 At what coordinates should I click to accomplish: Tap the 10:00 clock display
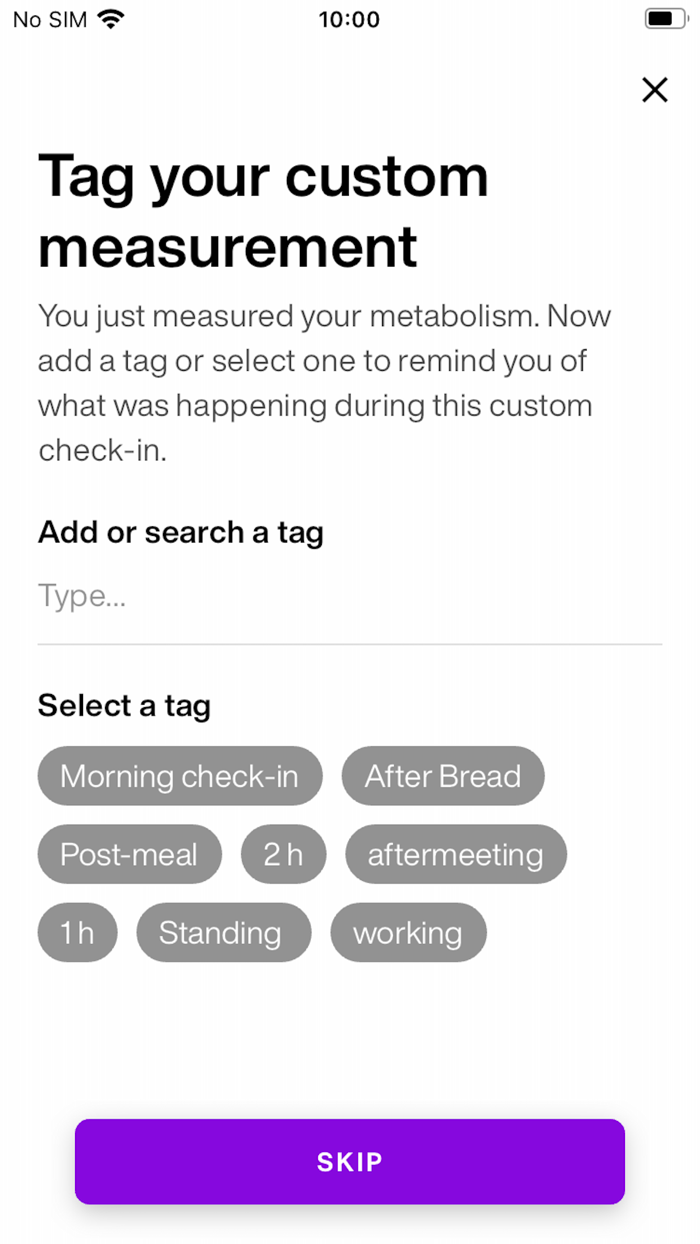(x=349, y=19)
